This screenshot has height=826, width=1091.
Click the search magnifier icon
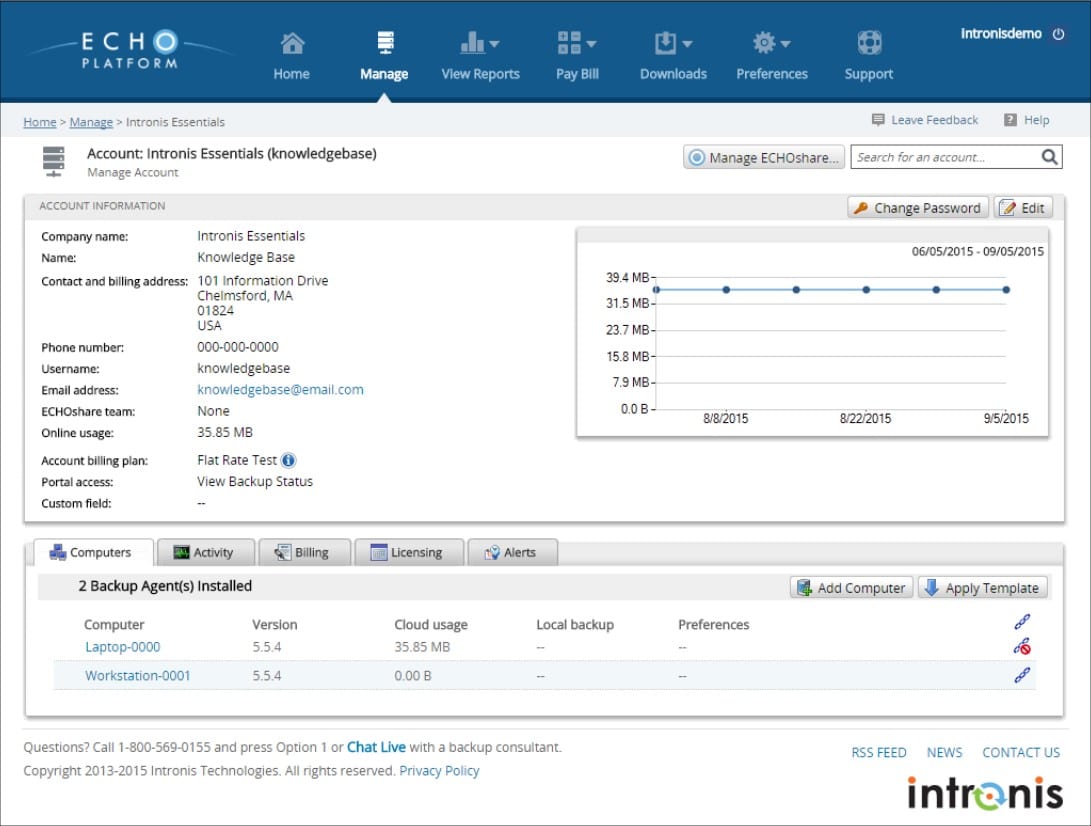pos(1049,157)
